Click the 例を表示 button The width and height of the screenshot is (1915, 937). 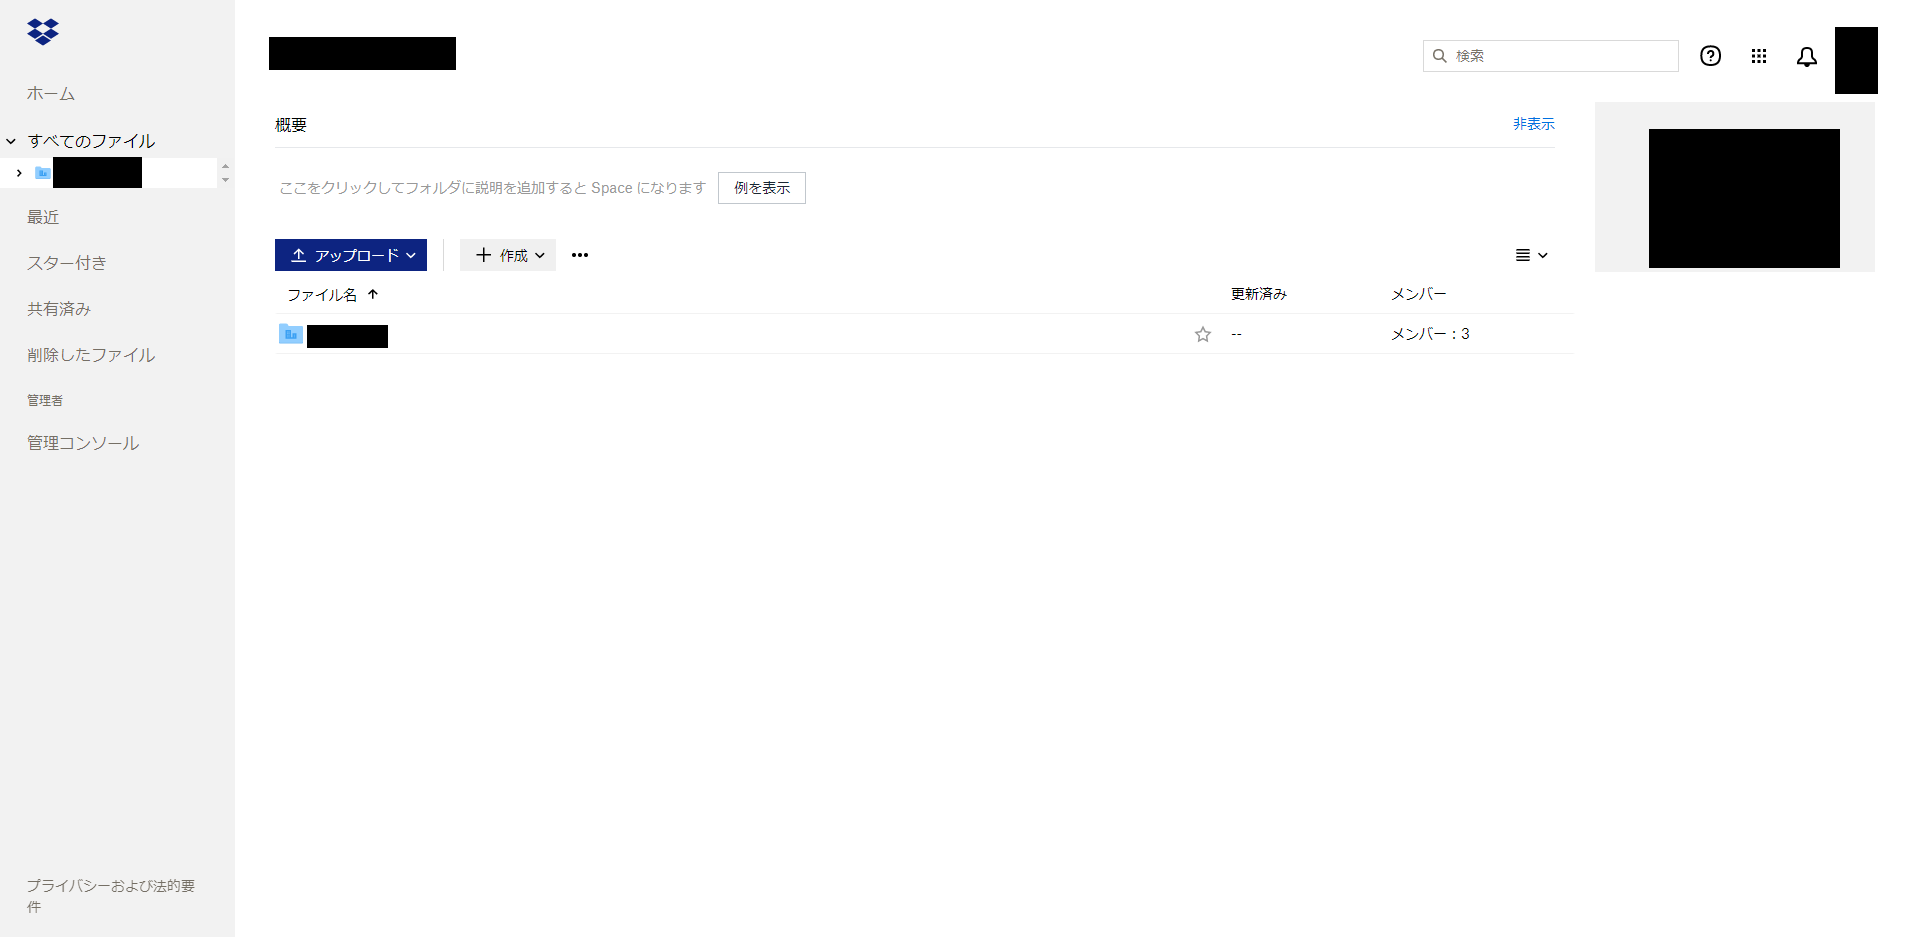click(x=761, y=188)
